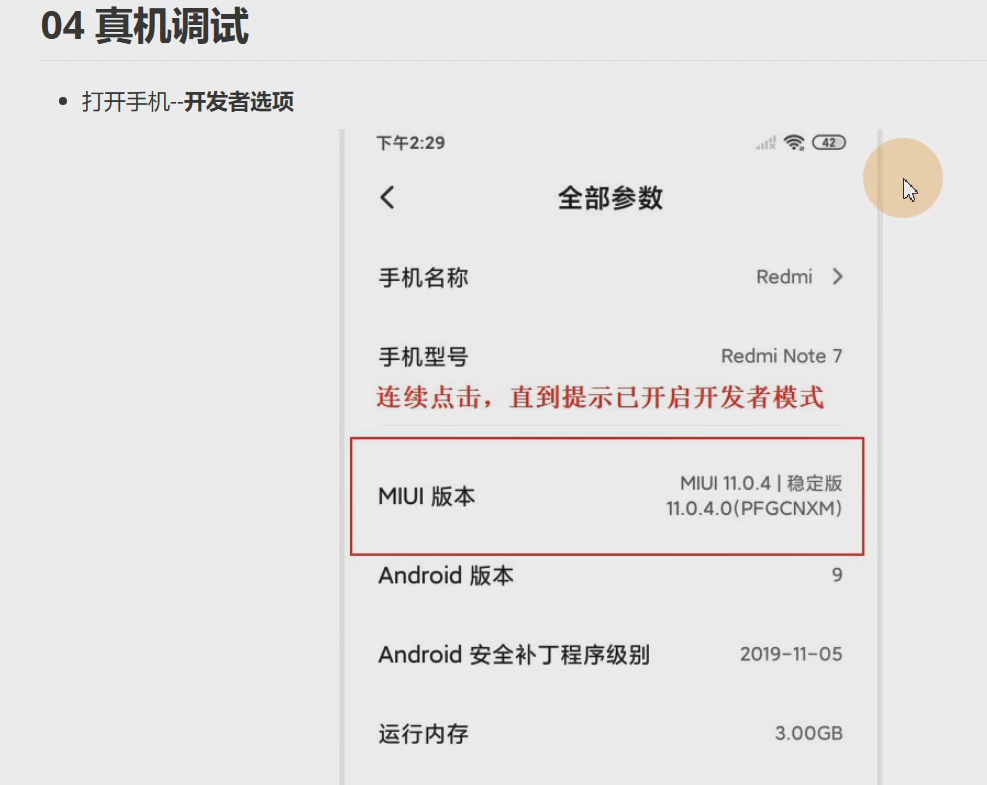The width and height of the screenshot is (987, 785).
Task: Tap the back arrow beside 全部参数
Action: (x=388, y=197)
